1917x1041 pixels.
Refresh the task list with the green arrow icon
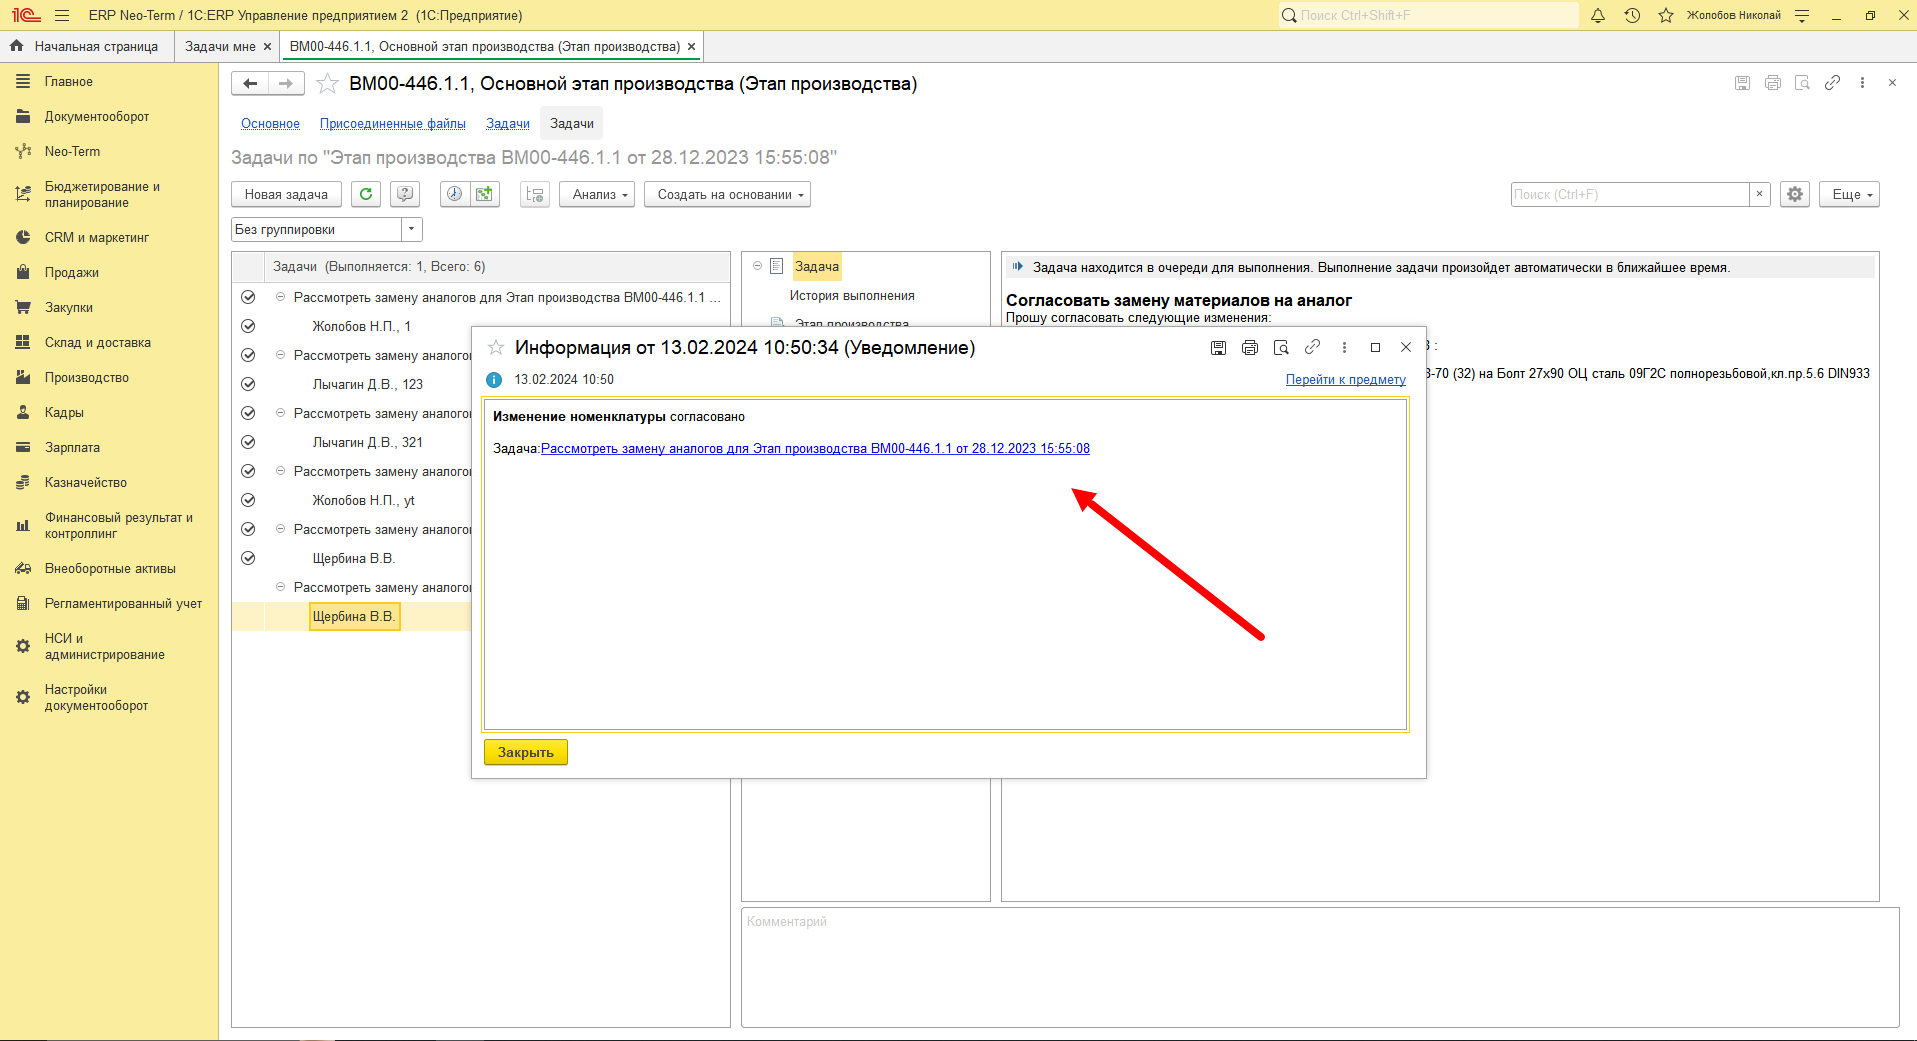pyautogui.click(x=366, y=194)
